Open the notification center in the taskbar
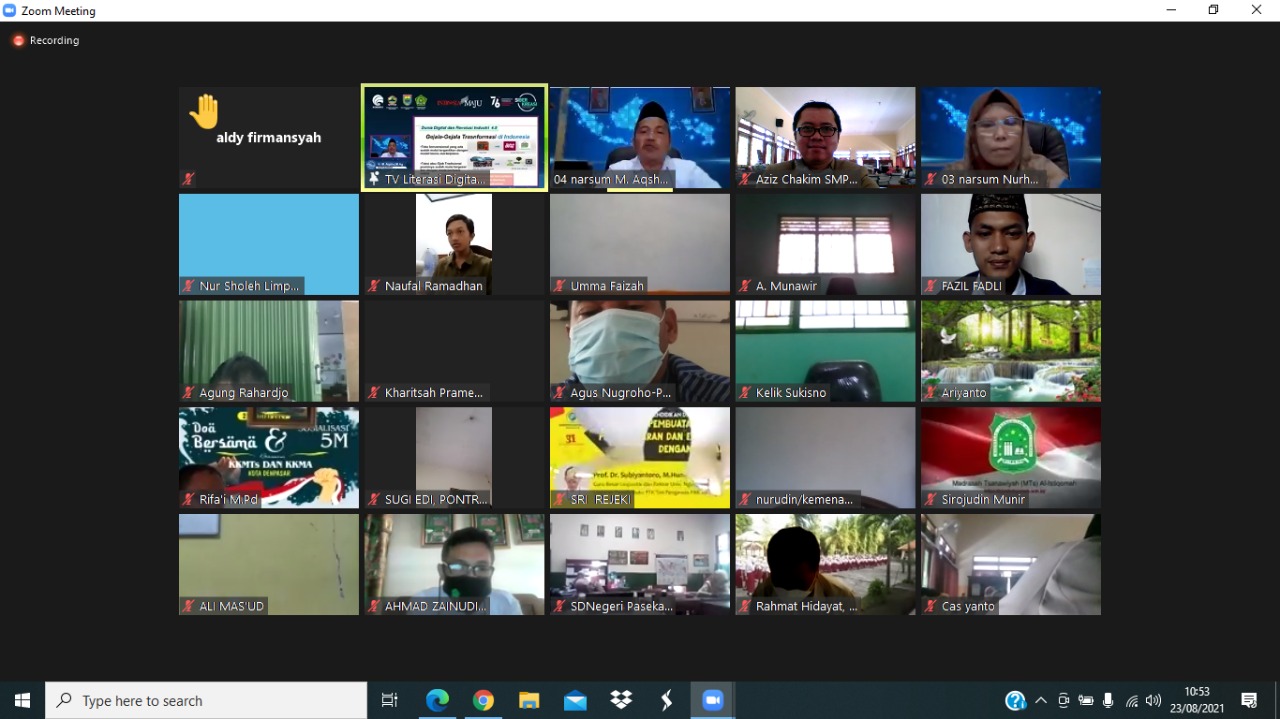 [x=1249, y=701]
